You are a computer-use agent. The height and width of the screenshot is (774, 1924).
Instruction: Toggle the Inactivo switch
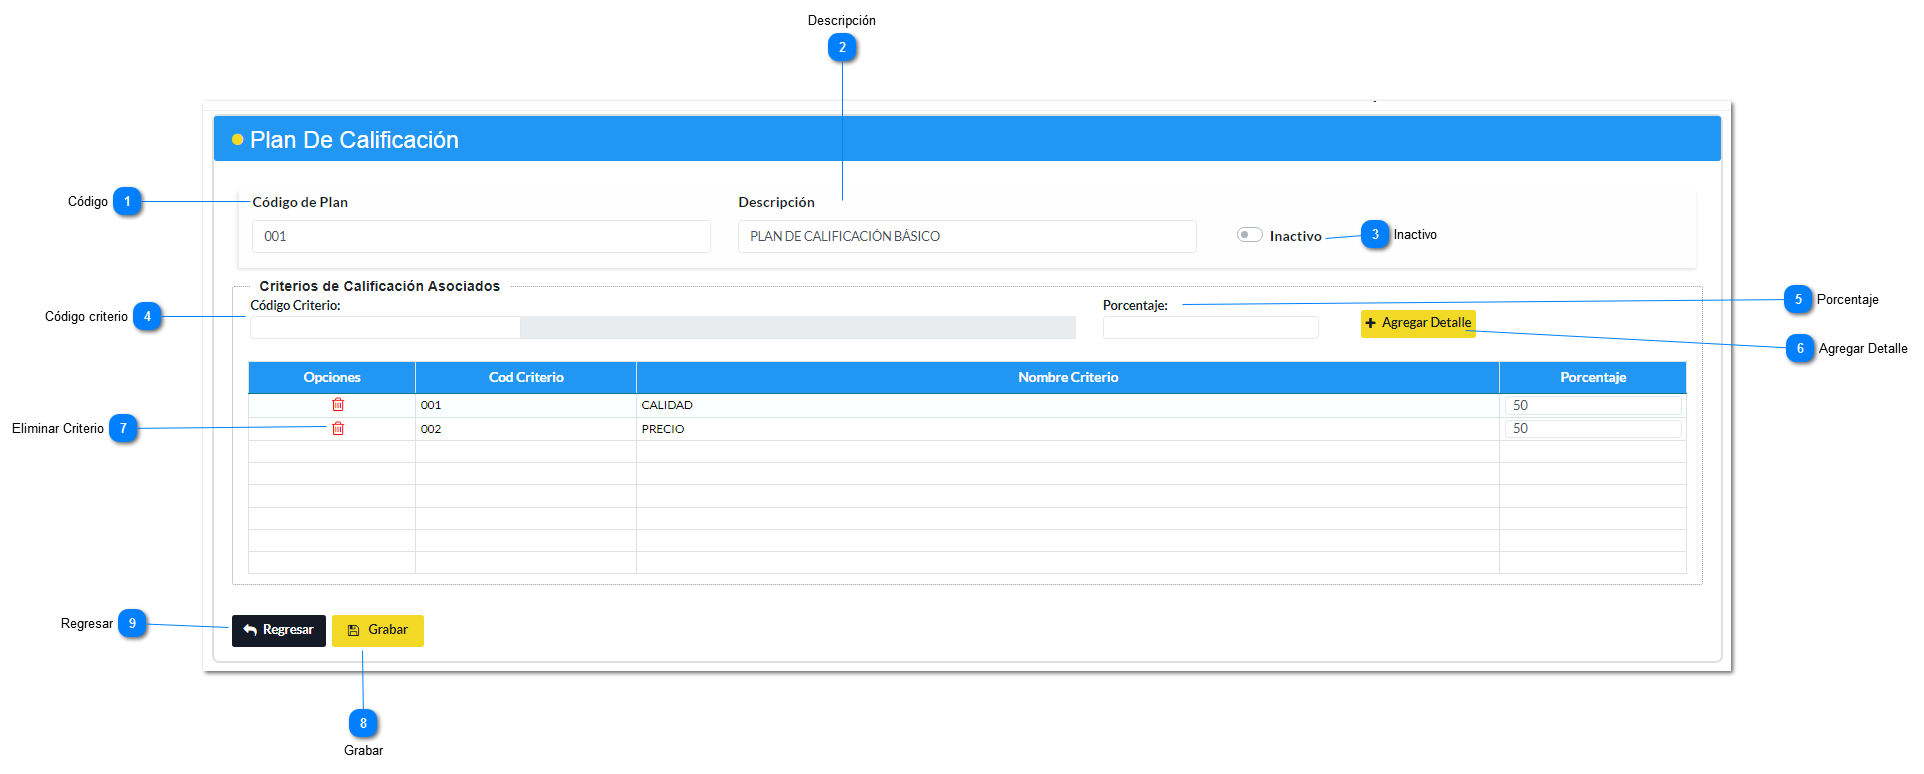tap(1249, 235)
